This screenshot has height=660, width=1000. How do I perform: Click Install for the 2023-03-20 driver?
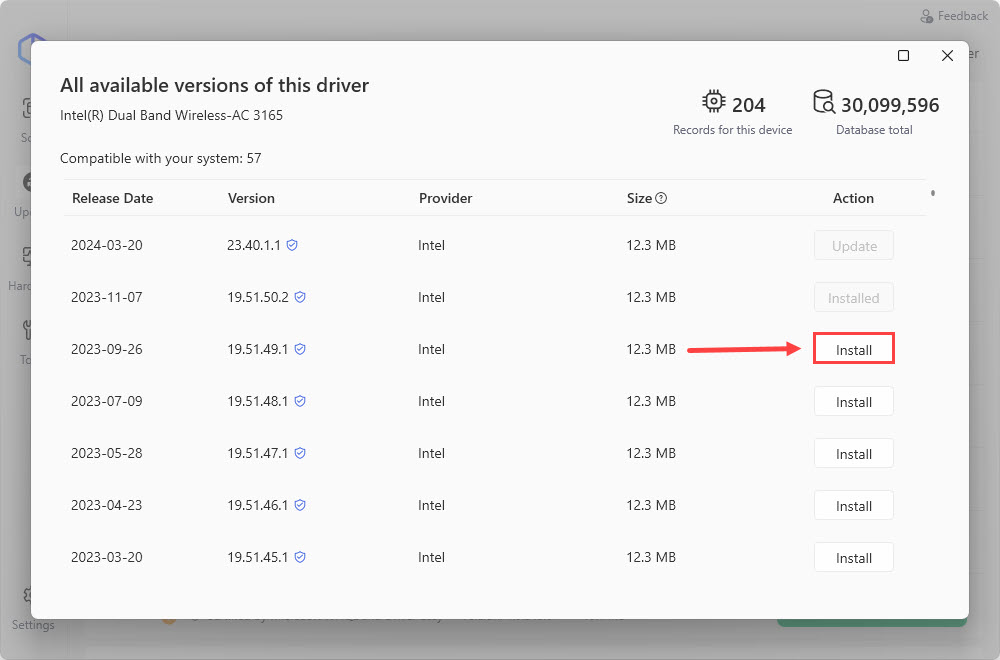coord(853,557)
